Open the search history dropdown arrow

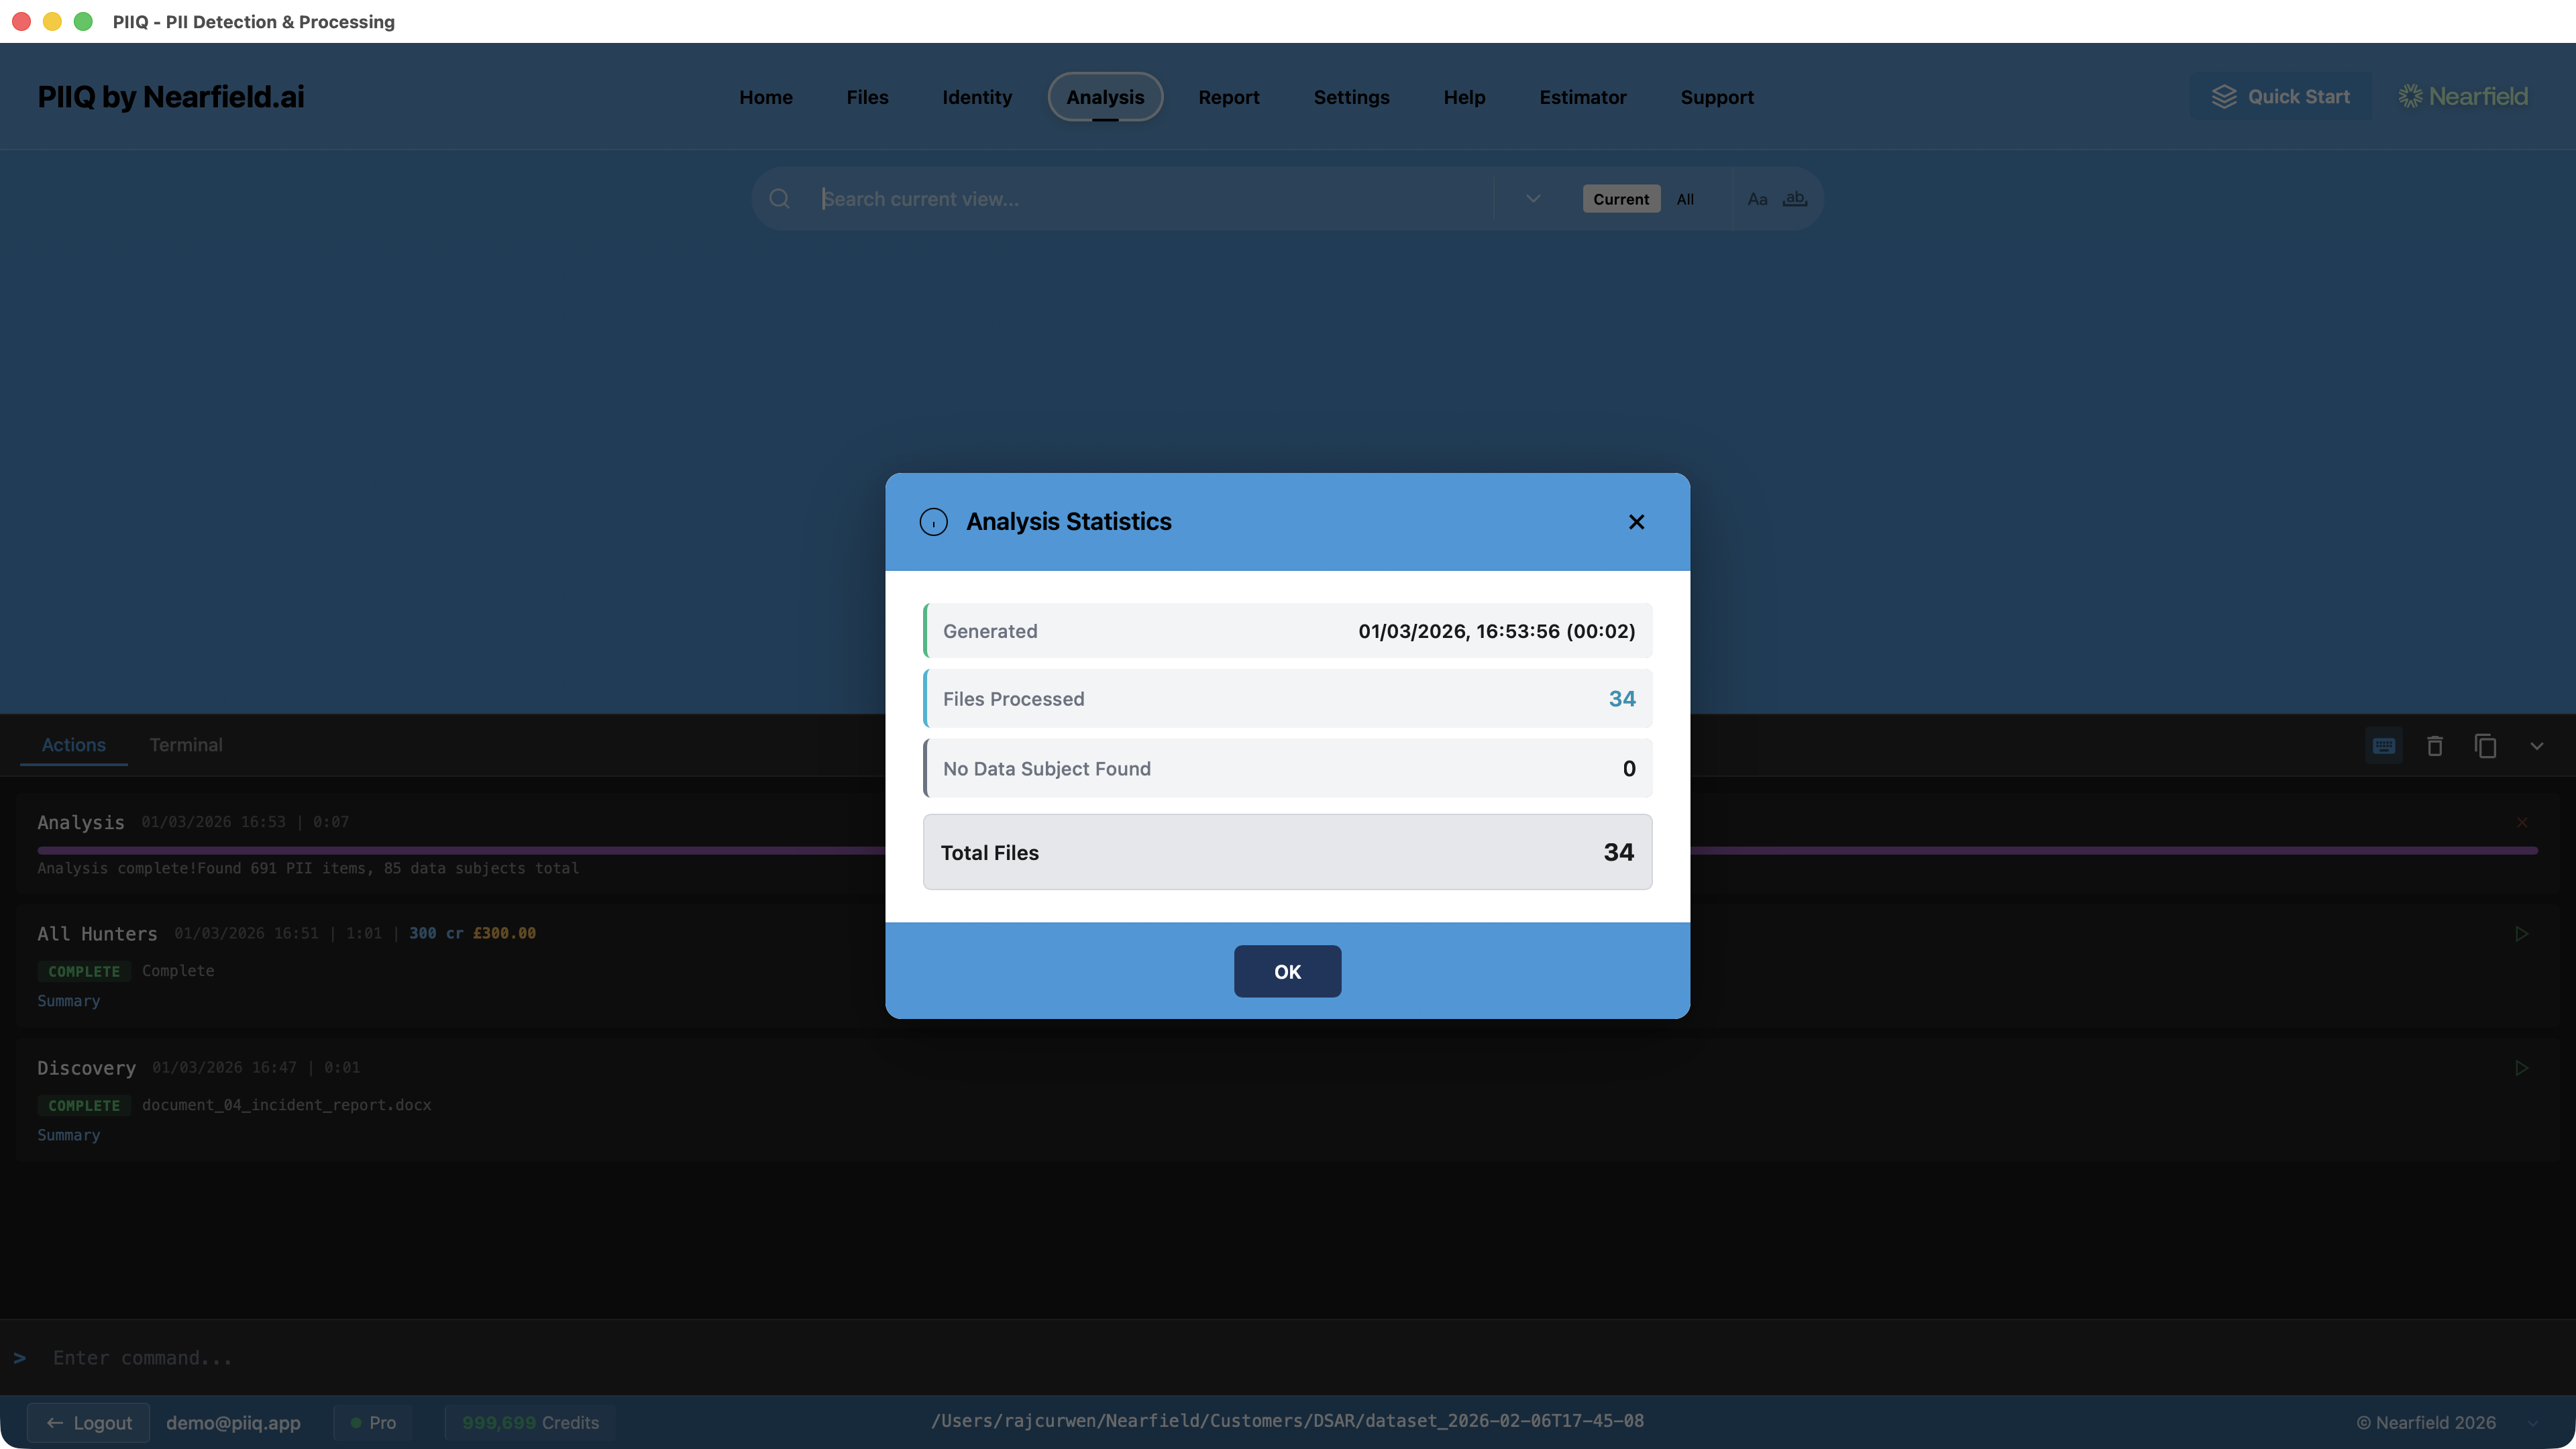(x=1533, y=199)
